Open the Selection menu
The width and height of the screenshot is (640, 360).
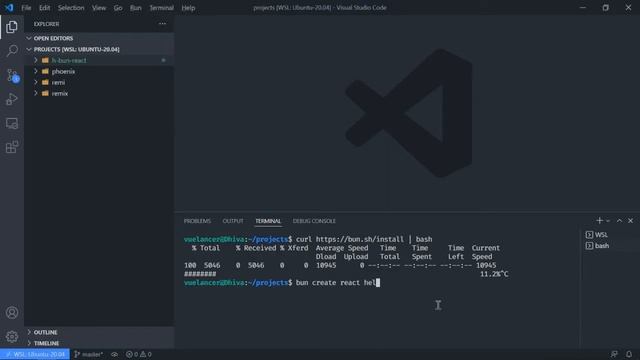pos(71,8)
